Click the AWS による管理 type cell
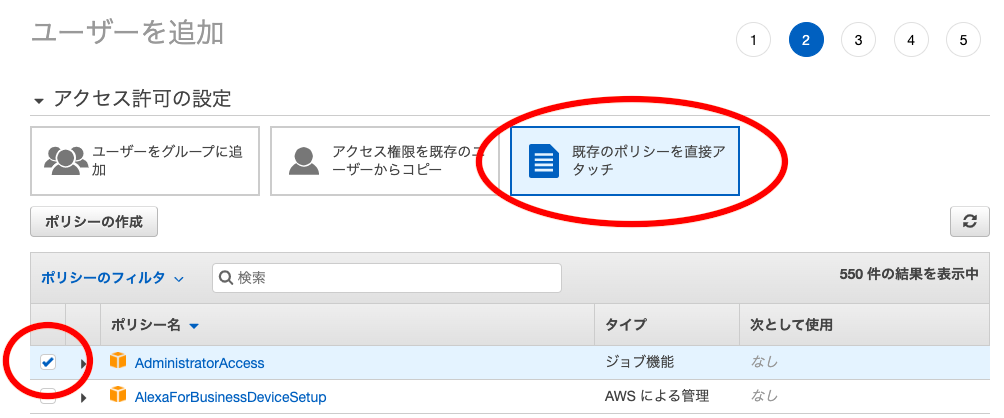 click(x=657, y=396)
